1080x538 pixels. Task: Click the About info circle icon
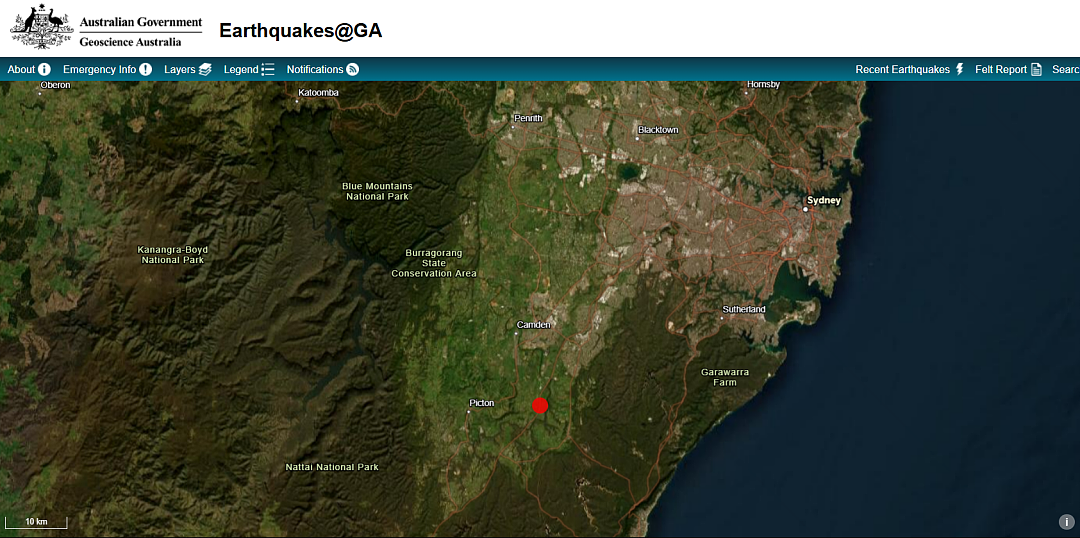[x=44, y=70]
